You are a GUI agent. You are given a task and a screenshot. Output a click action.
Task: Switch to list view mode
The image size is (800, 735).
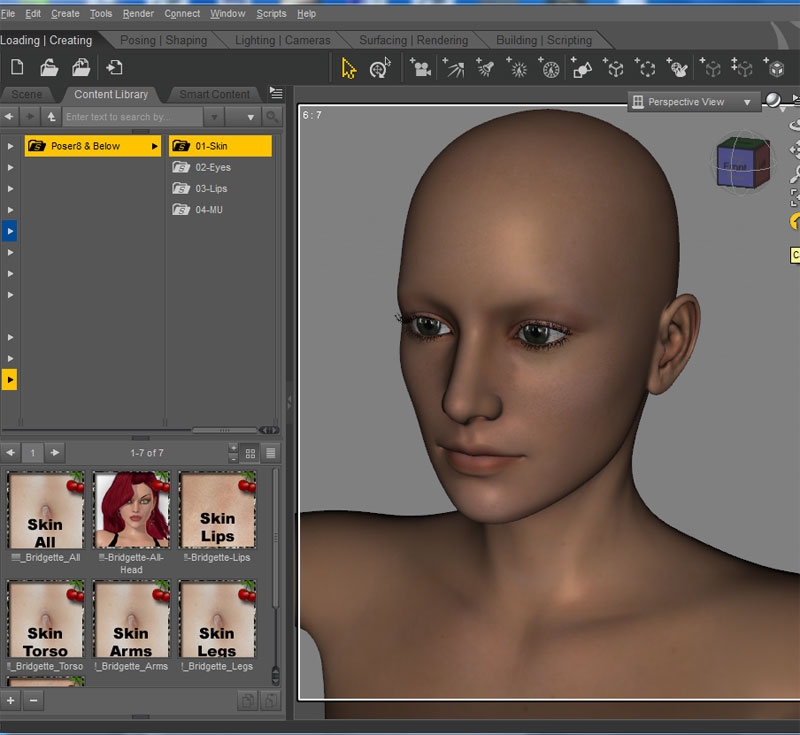(270, 453)
